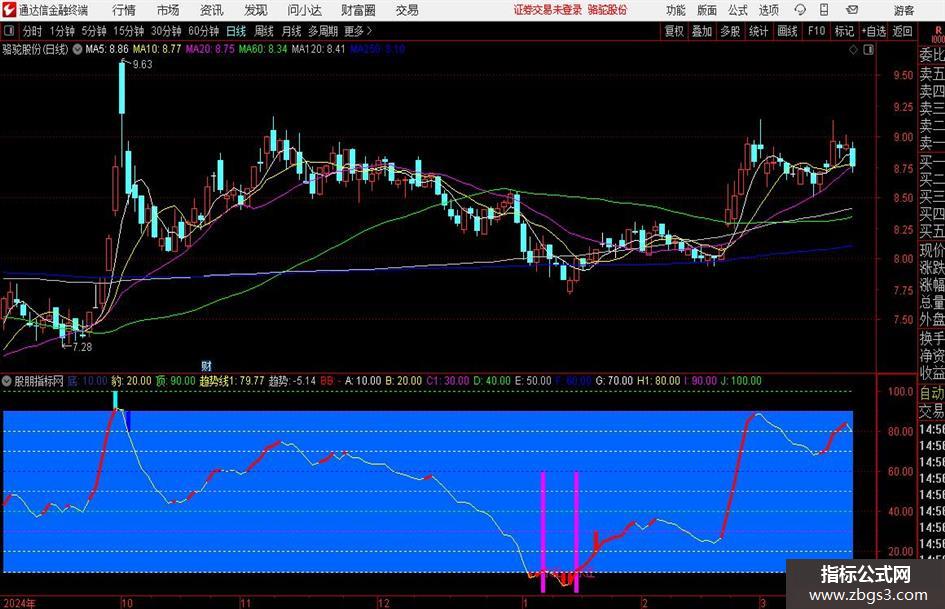Open the customer service headset icon
The image size is (945, 609).
(x=800, y=10)
